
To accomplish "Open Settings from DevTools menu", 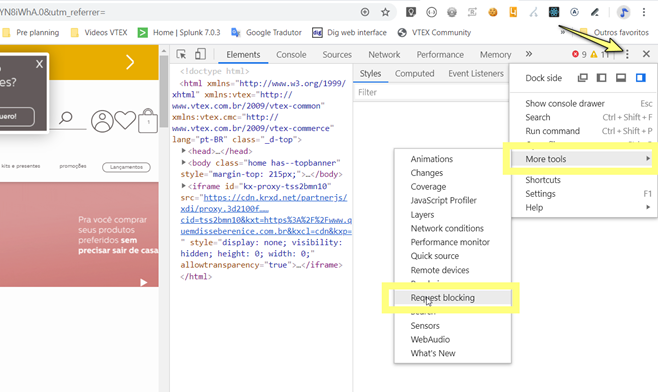I will [584, 193].
